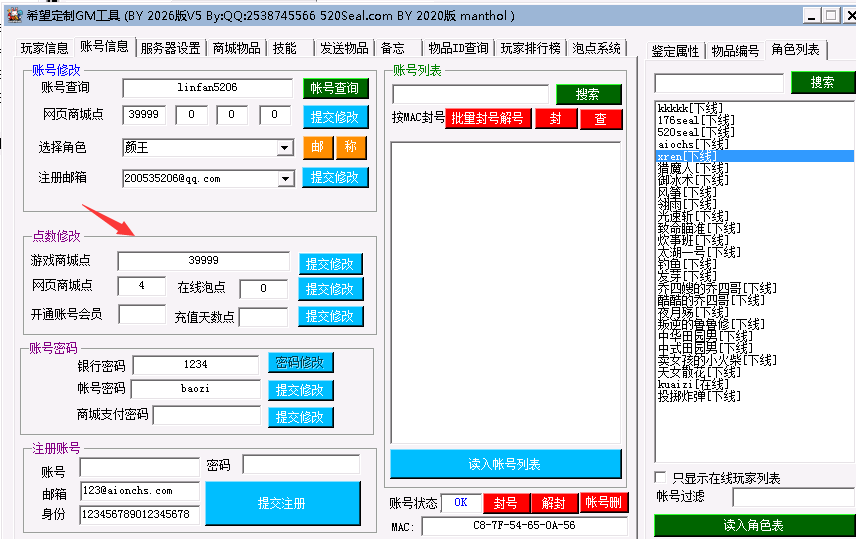Open the 物品编号 tab
The height and width of the screenshot is (539, 856).
(x=735, y=51)
